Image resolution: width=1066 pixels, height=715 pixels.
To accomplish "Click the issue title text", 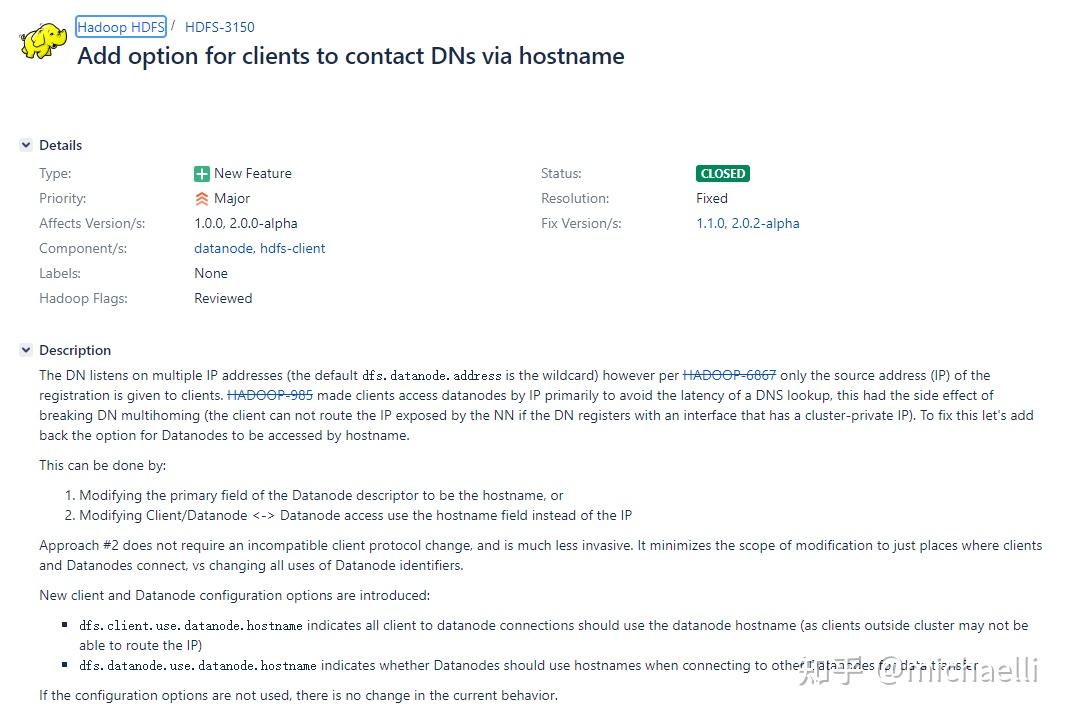I will coord(350,56).
